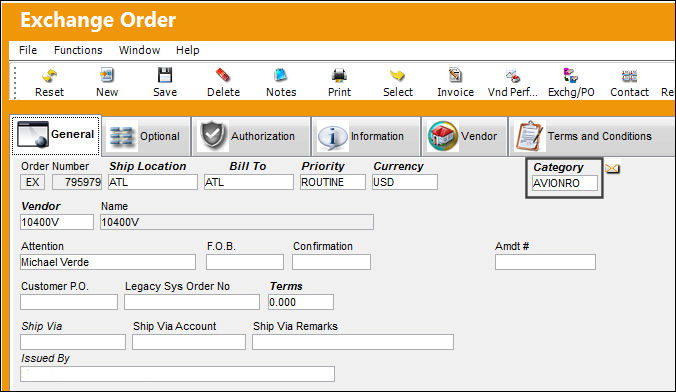The height and width of the screenshot is (392, 676).
Task: Click the Terms field label
Action: 286,286
